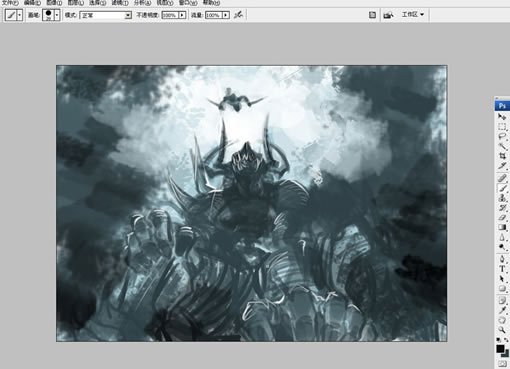Open the Window menu
The image size is (510, 369).
click(188, 3)
